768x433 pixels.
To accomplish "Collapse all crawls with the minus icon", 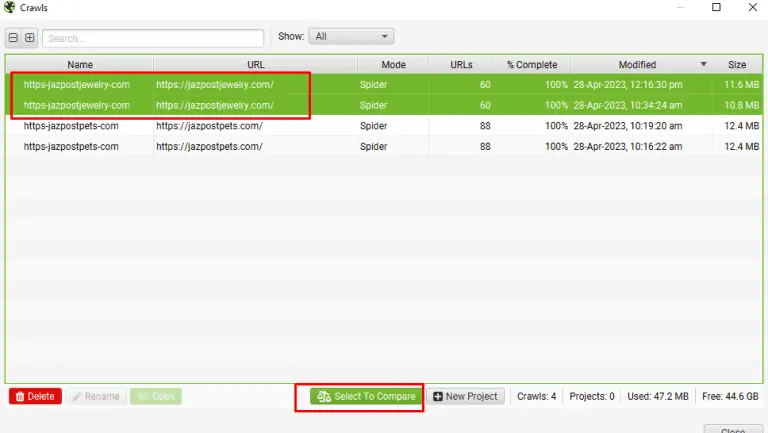I will point(13,38).
